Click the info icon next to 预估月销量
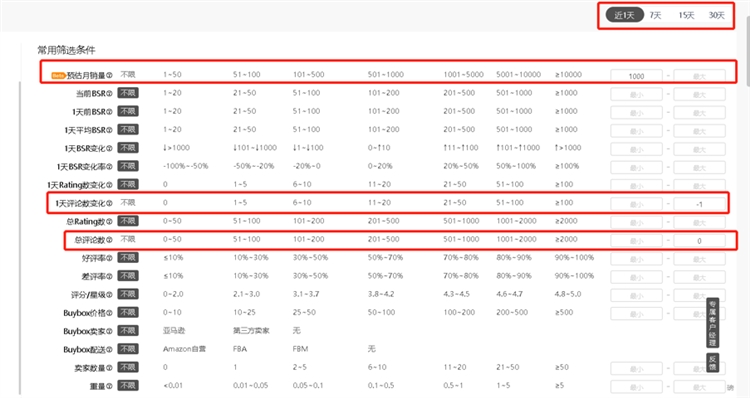Image resolution: width=750 pixels, height=398 pixels. click(x=109, y=76)
